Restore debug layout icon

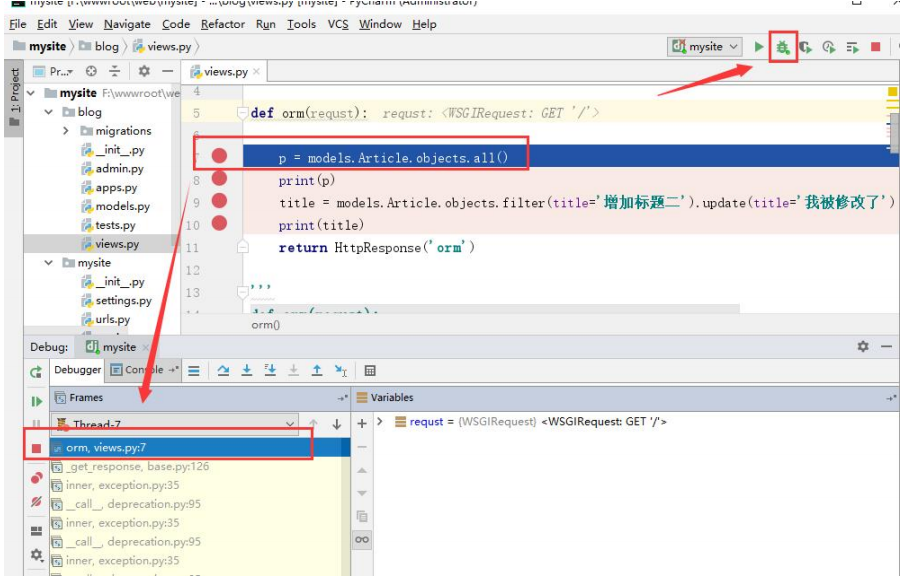tap(36, 531)
